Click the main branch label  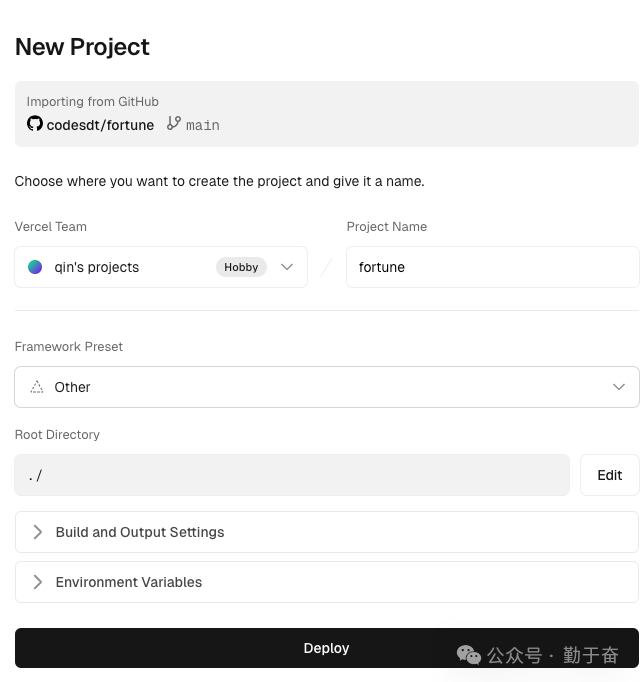[203, 125]
